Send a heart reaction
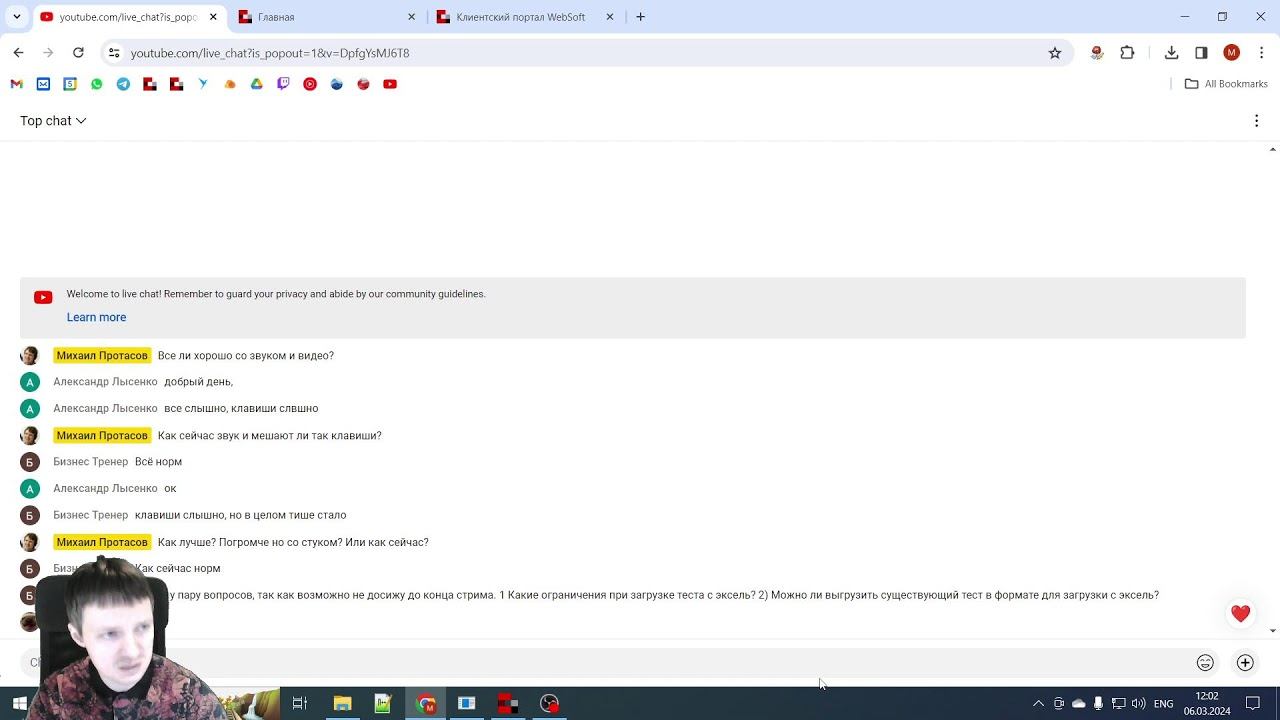1280x720 pixels. coord(1240,614)
